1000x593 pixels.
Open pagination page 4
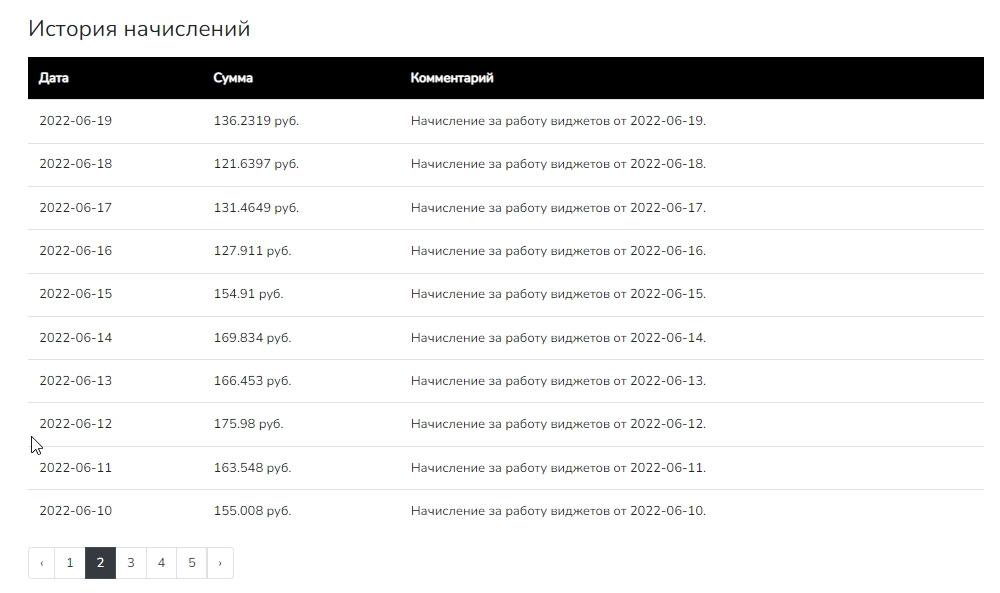[161, 563]
